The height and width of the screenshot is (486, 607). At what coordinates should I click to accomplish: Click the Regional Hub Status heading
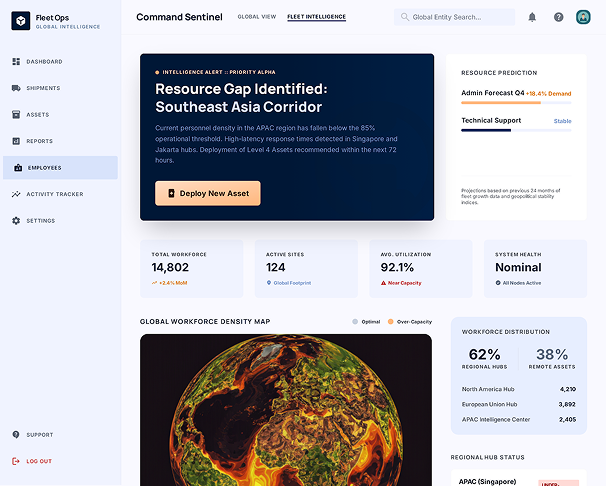pos(487,457)
